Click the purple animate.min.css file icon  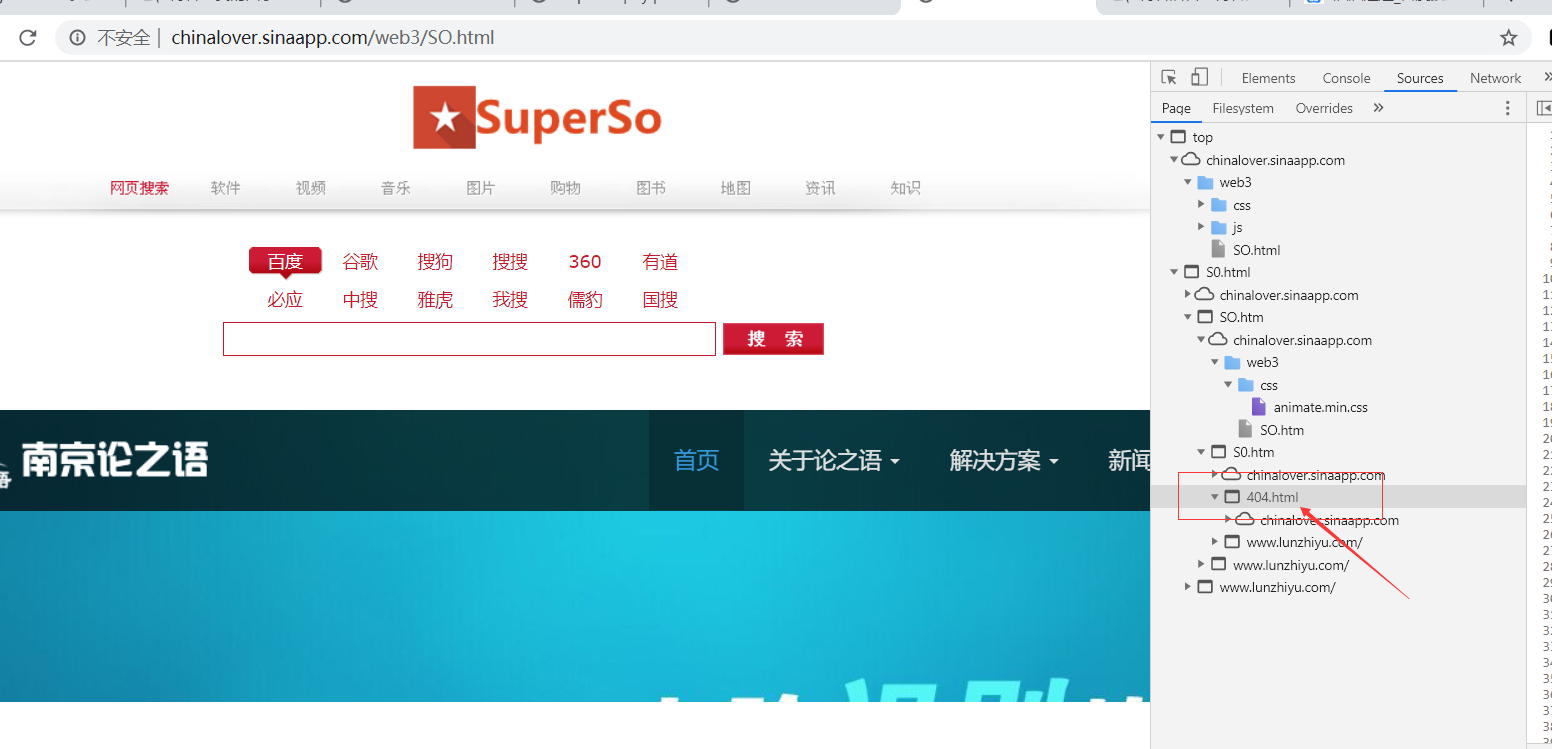click(1259, 407)
